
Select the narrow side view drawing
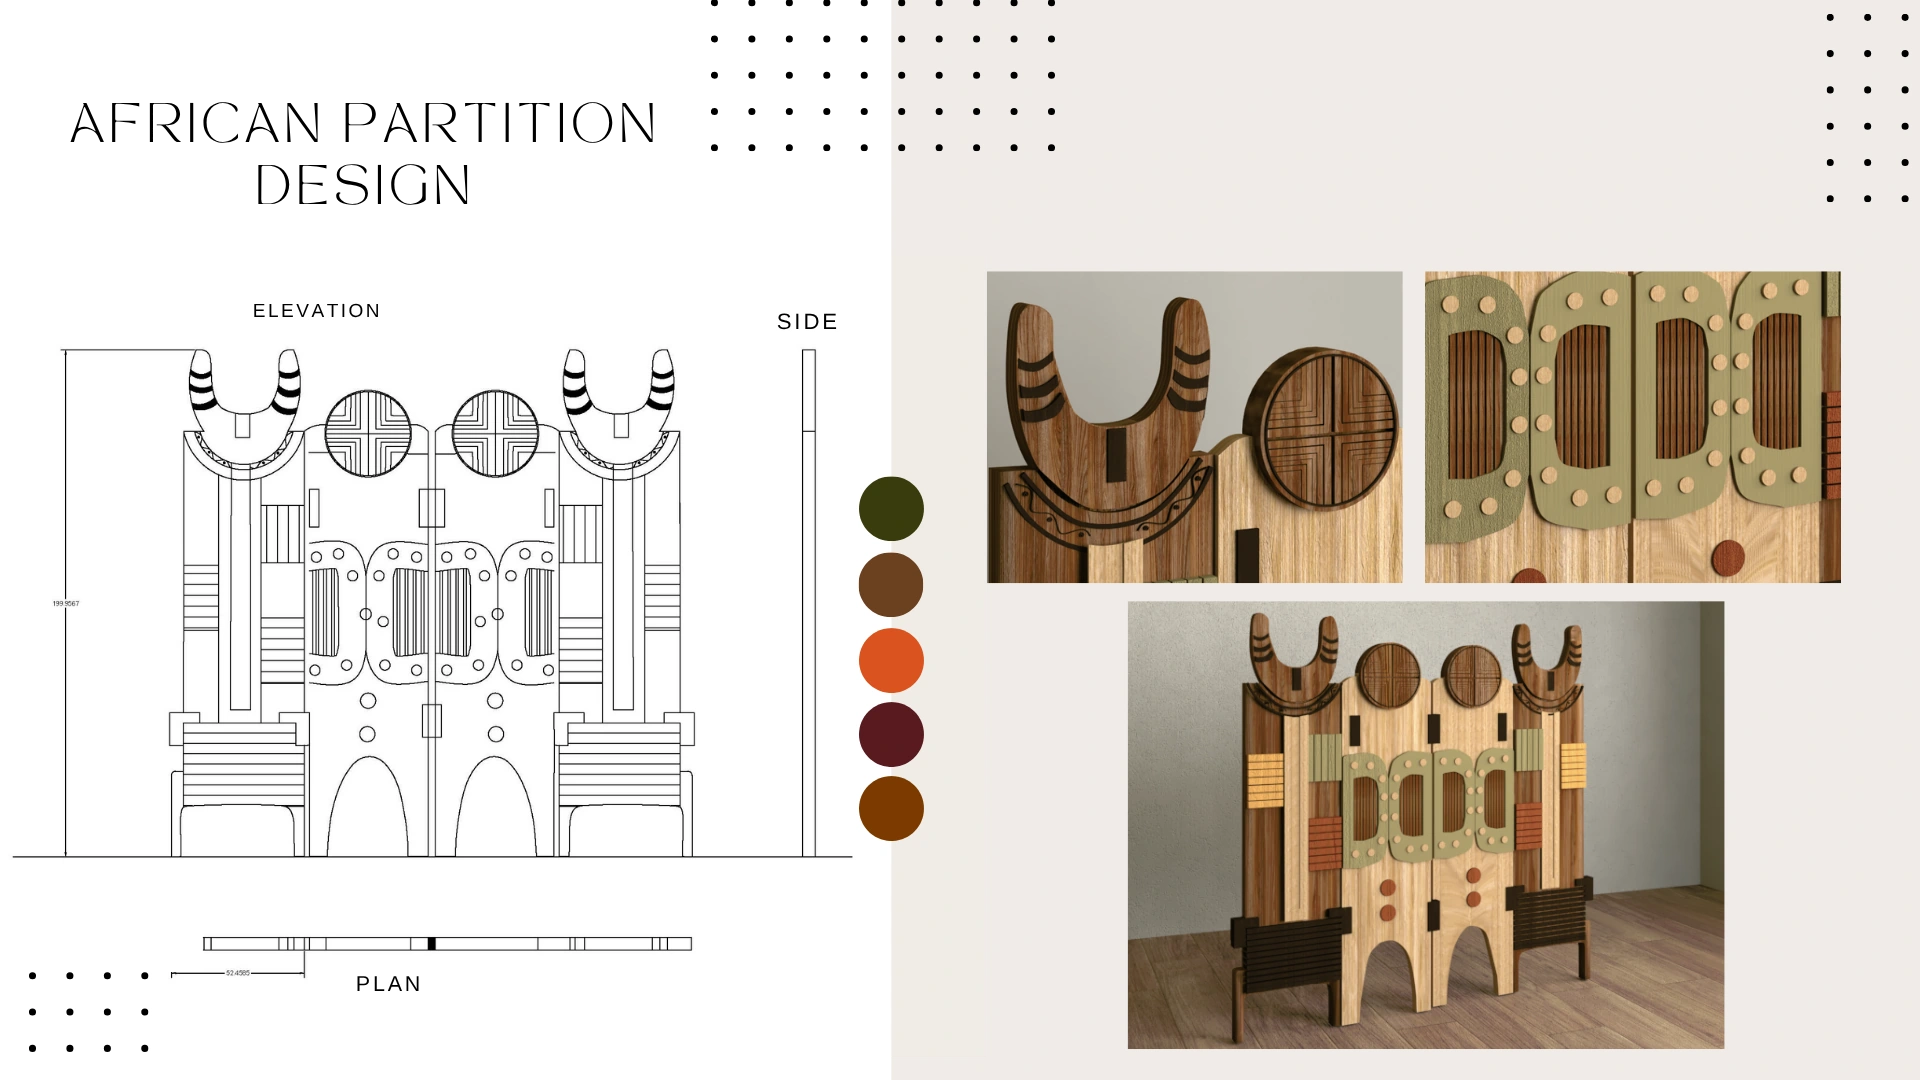[x=809, y=603]
